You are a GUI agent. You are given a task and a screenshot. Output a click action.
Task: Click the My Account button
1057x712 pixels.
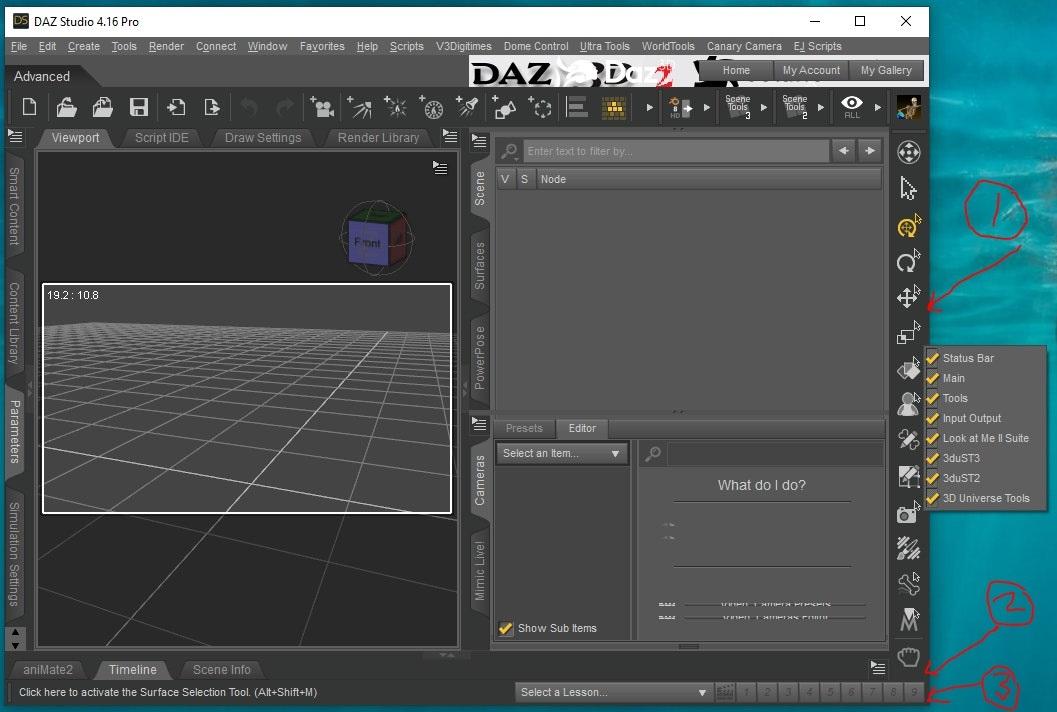(x=811, y=70)
